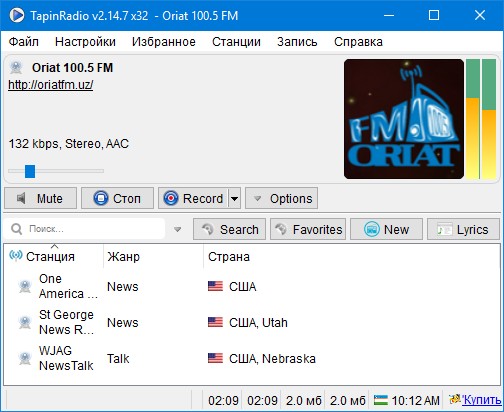This screenshot has width=504, height=412.
Task: Click the blue stop icon on Стоп
Action: [x=101, y=198]
